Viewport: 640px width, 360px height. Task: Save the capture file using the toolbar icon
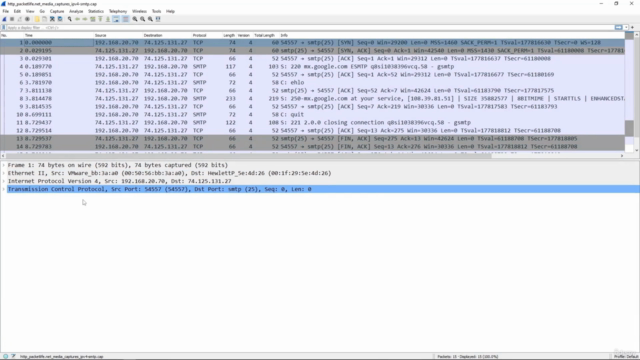coord(44,19)
